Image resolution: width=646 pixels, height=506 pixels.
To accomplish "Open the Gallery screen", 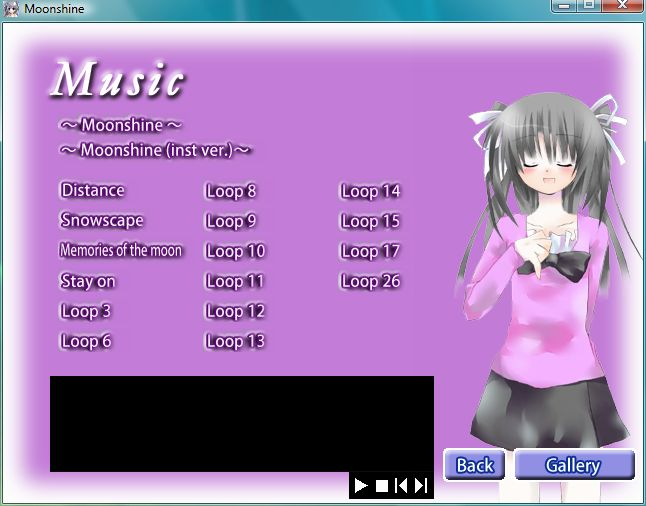I will [x=574, y=465].
